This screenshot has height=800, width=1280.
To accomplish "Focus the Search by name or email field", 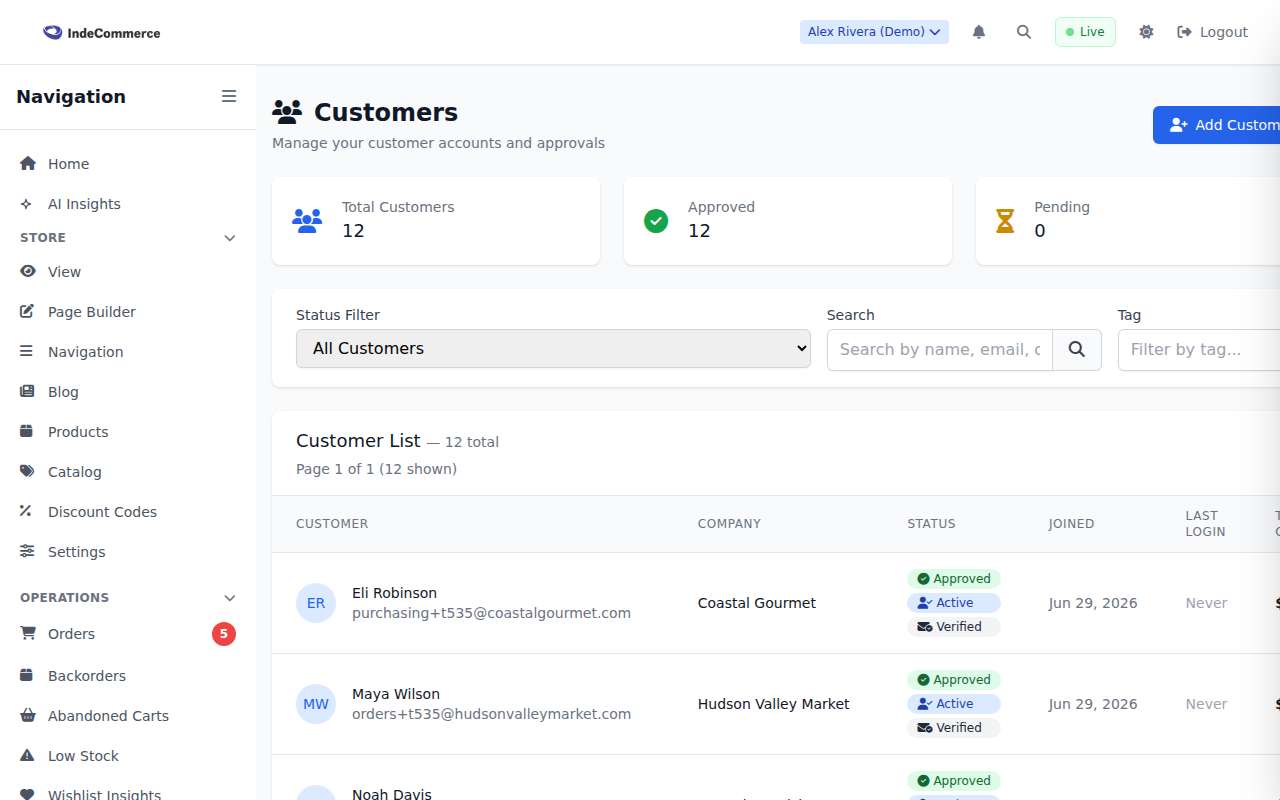I will click(940, 350).
